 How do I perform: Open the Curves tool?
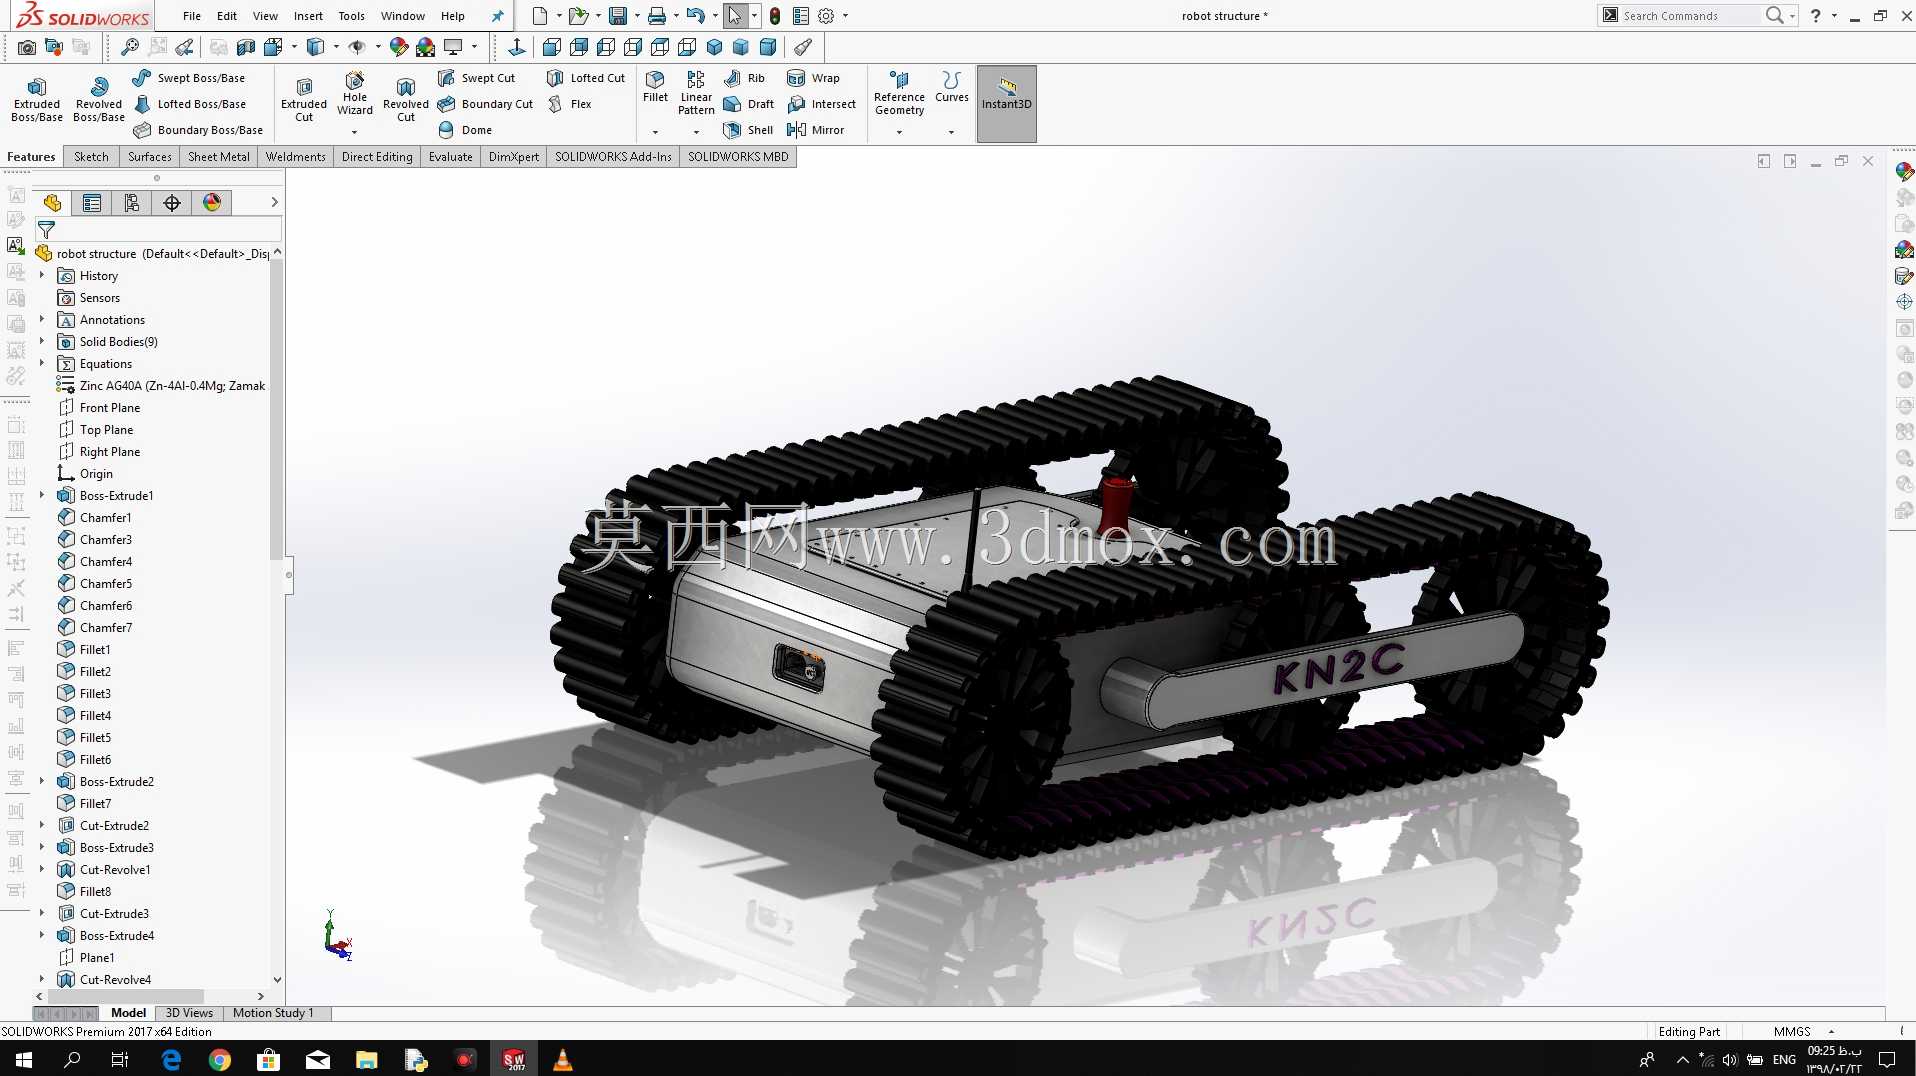(x=952, y=87)
